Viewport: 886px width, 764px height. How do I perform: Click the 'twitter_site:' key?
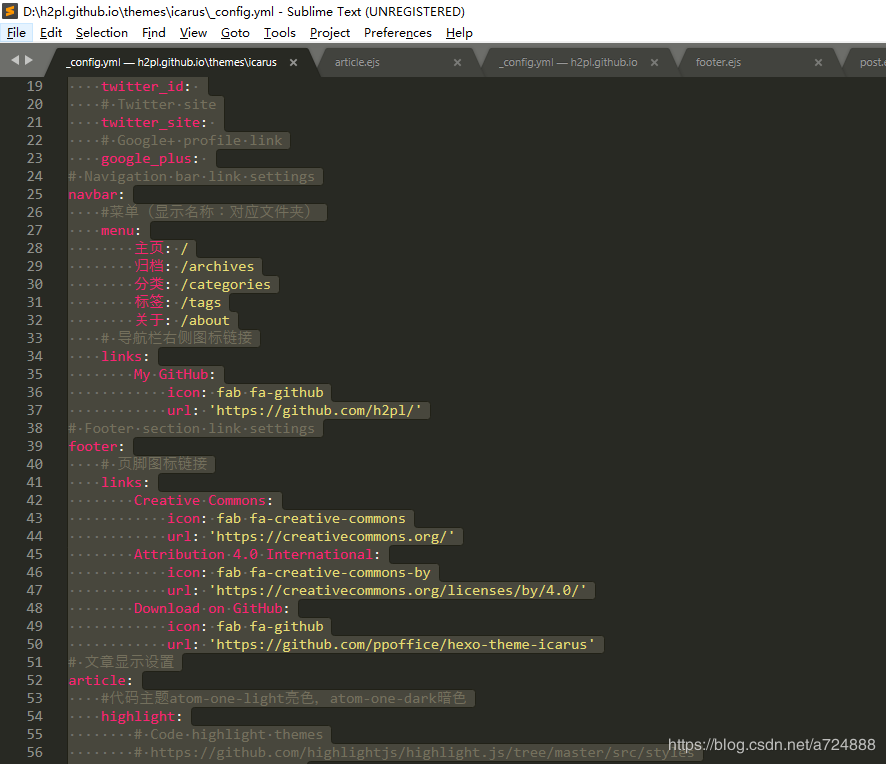point(154,123)
